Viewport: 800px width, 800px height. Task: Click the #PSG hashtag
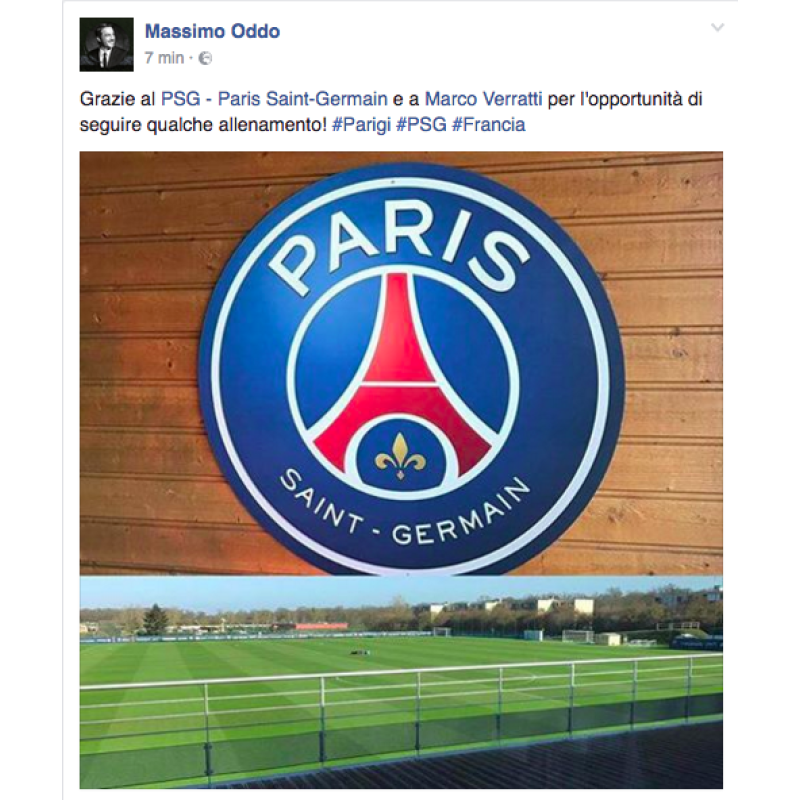pos(421,125)
